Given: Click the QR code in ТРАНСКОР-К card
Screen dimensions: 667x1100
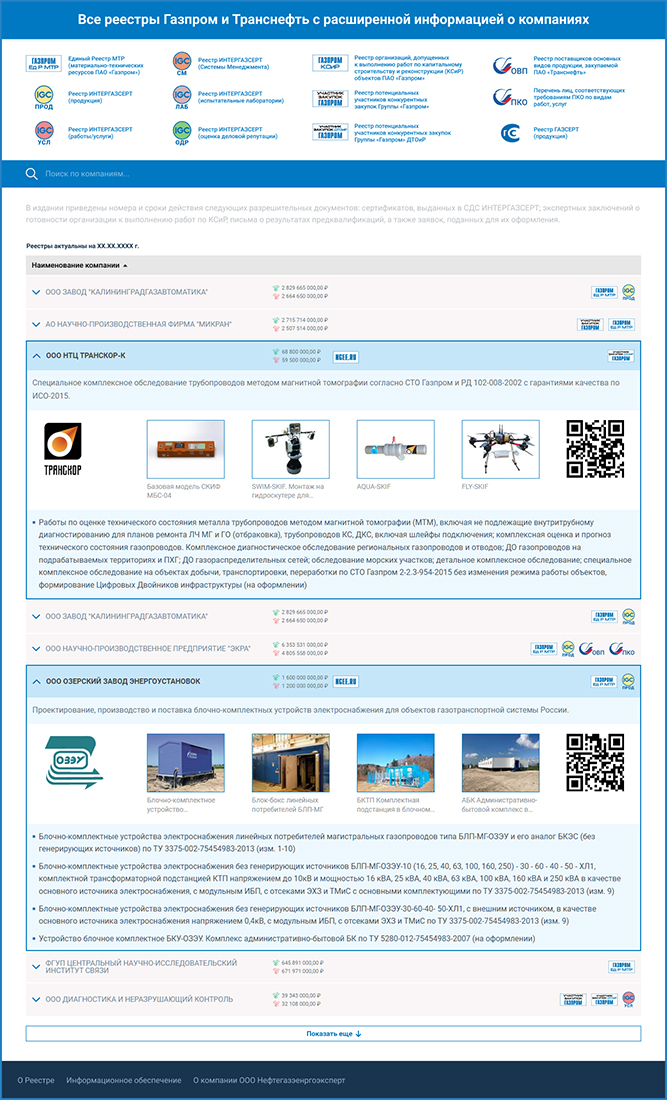Looking at the screenshot, I should pos(595,449).
